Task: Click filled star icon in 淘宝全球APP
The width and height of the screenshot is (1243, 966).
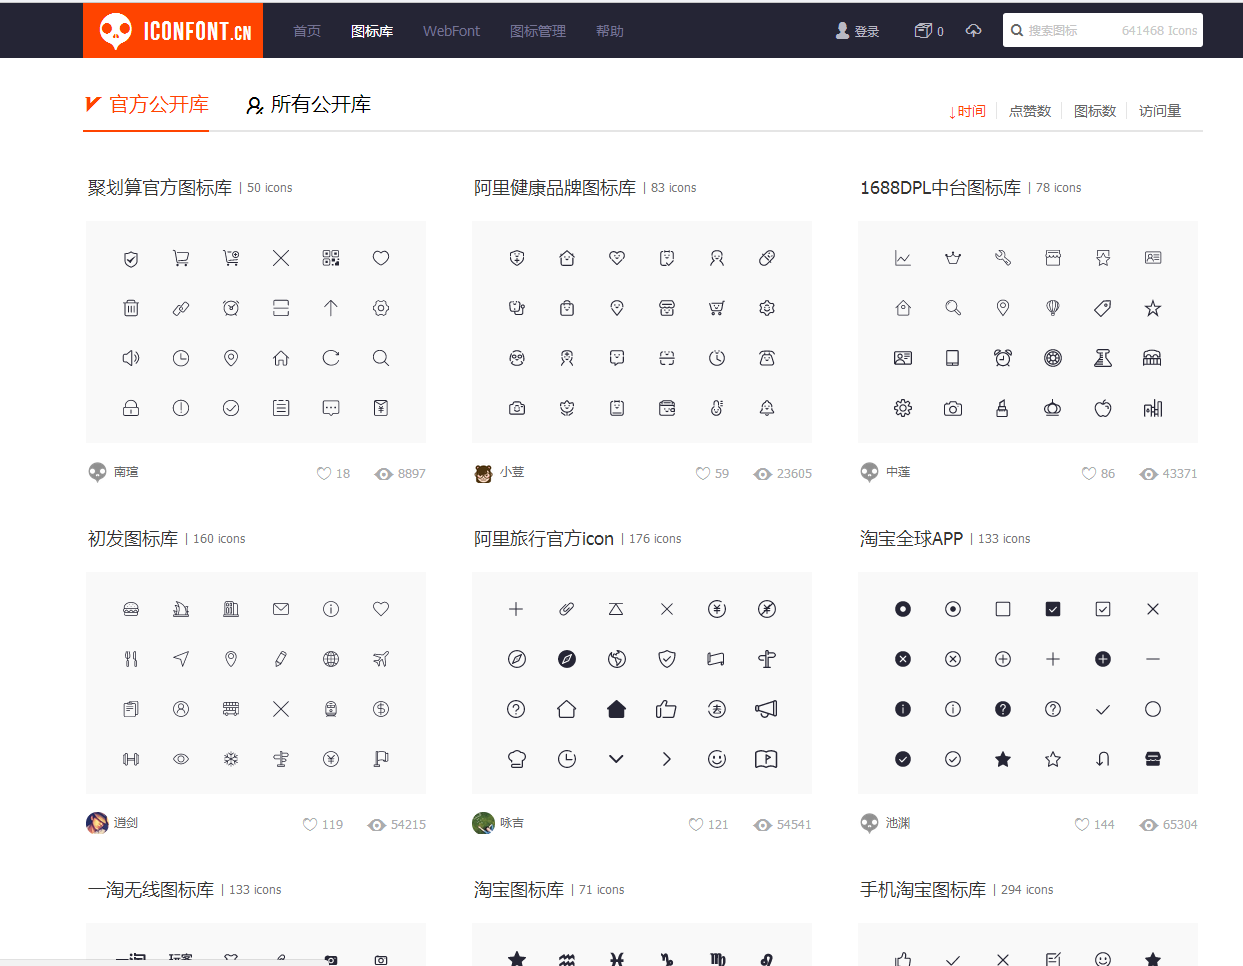Action: (1003, 759)
